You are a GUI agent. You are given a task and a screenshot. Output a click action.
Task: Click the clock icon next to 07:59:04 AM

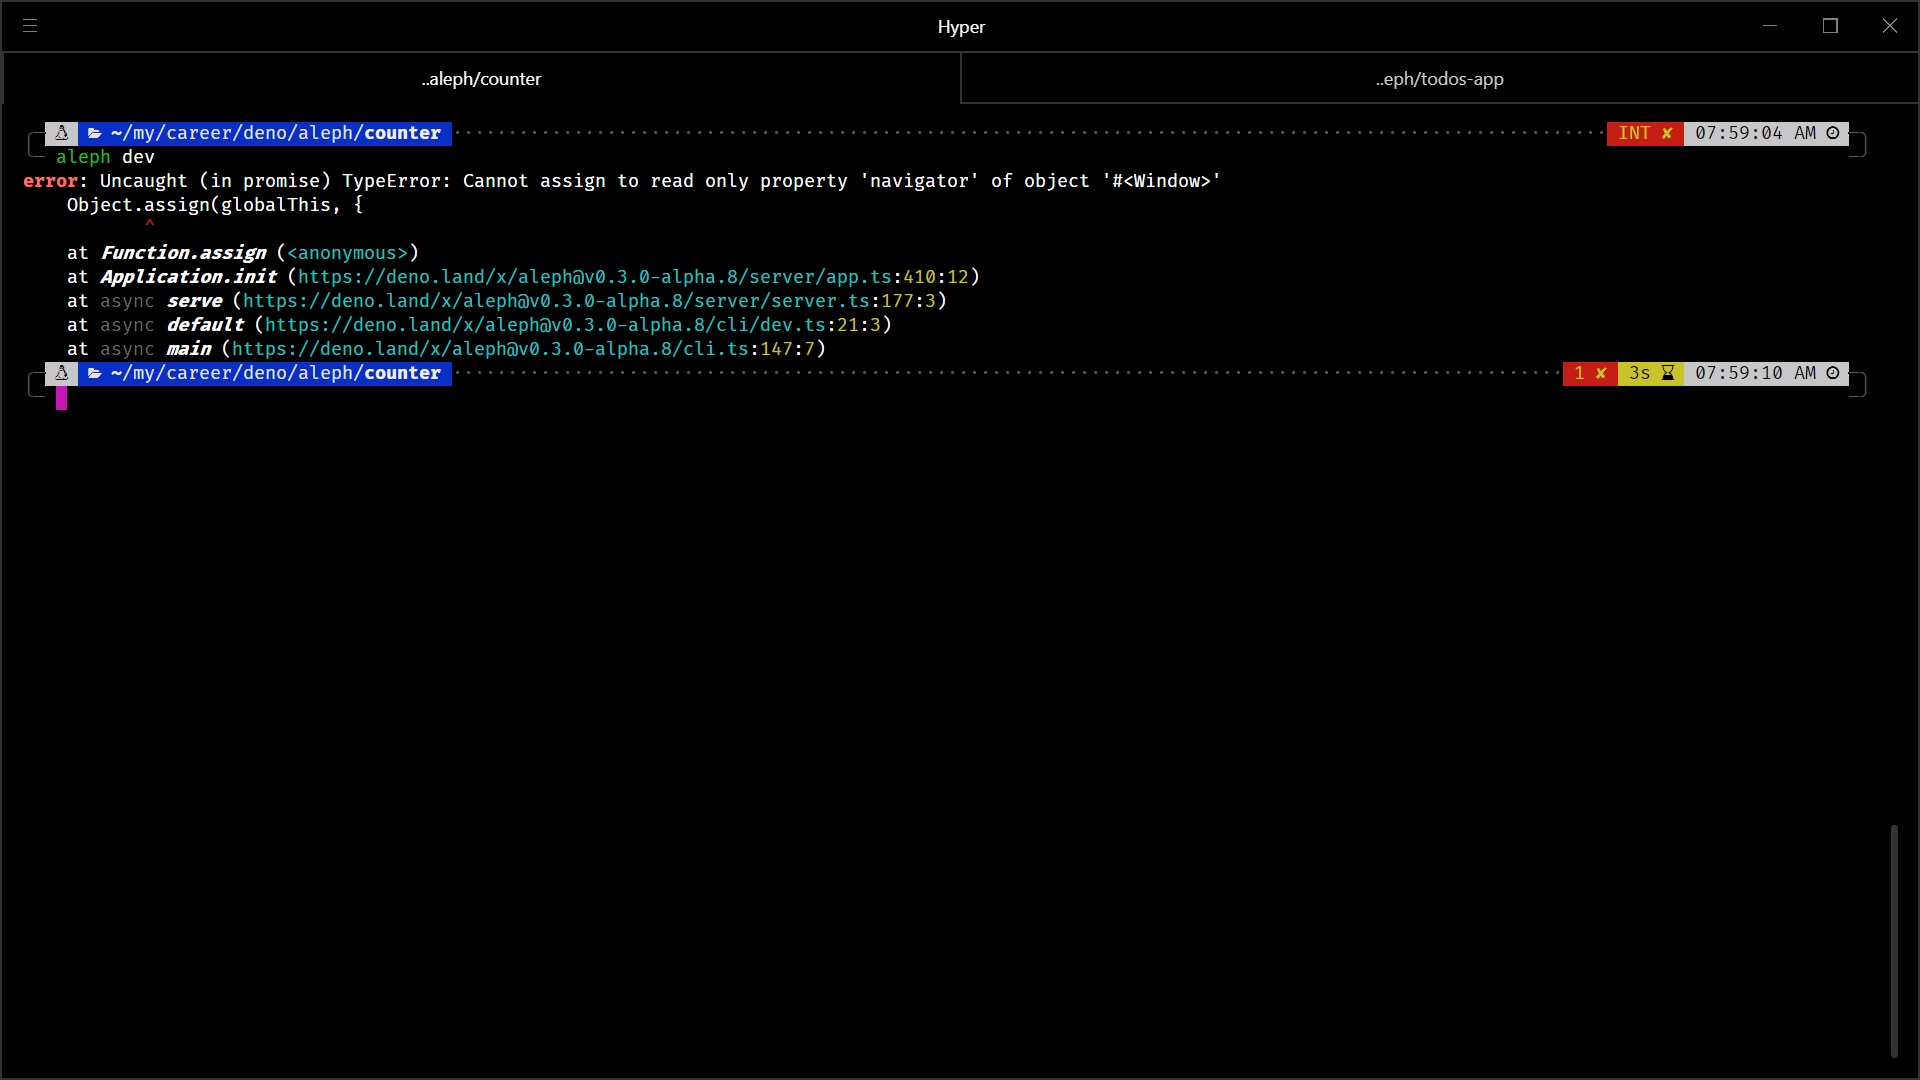click(1833, 133)
